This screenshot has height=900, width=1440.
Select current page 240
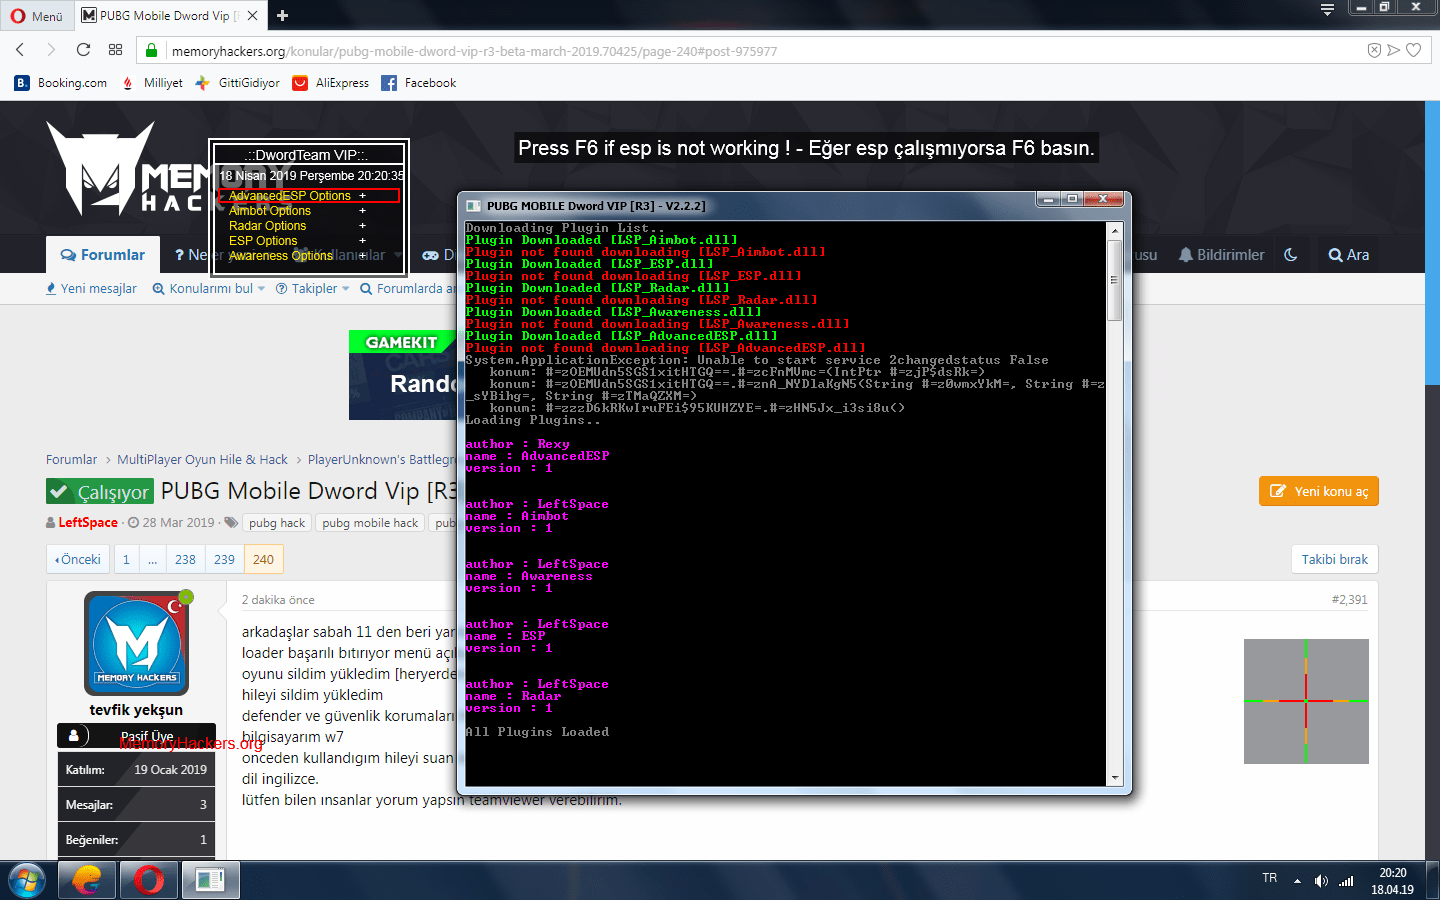coord(263,559)
